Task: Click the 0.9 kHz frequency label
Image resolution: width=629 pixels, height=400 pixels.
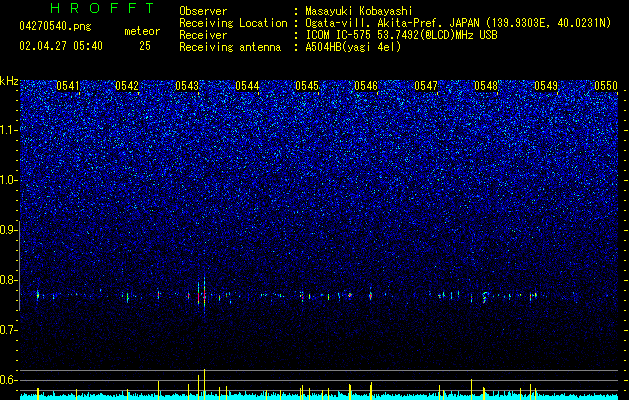Action: point(9,230)
